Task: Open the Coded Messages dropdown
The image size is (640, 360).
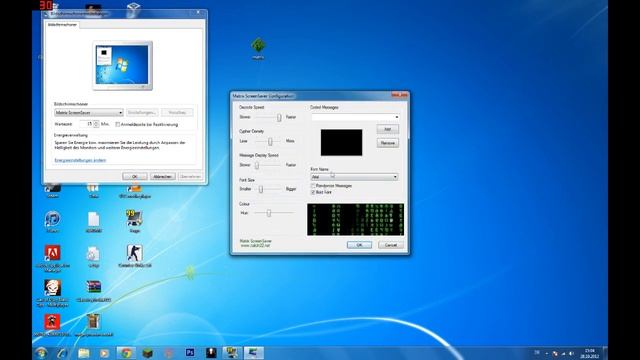Action: tap(355, 117)
